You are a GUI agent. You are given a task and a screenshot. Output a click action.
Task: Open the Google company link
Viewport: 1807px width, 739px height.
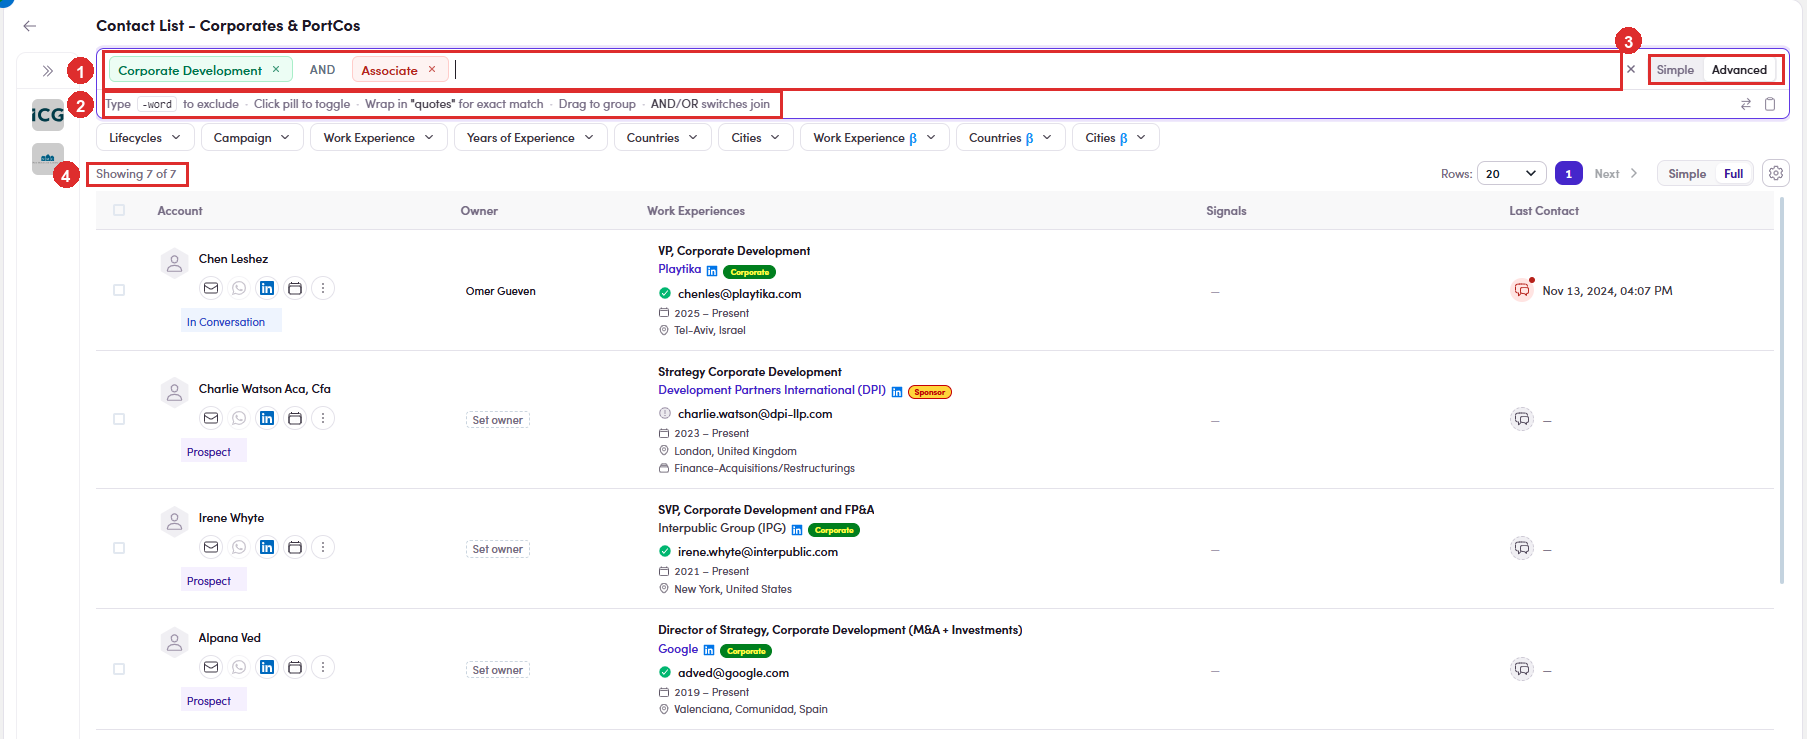tap(678, 649)
